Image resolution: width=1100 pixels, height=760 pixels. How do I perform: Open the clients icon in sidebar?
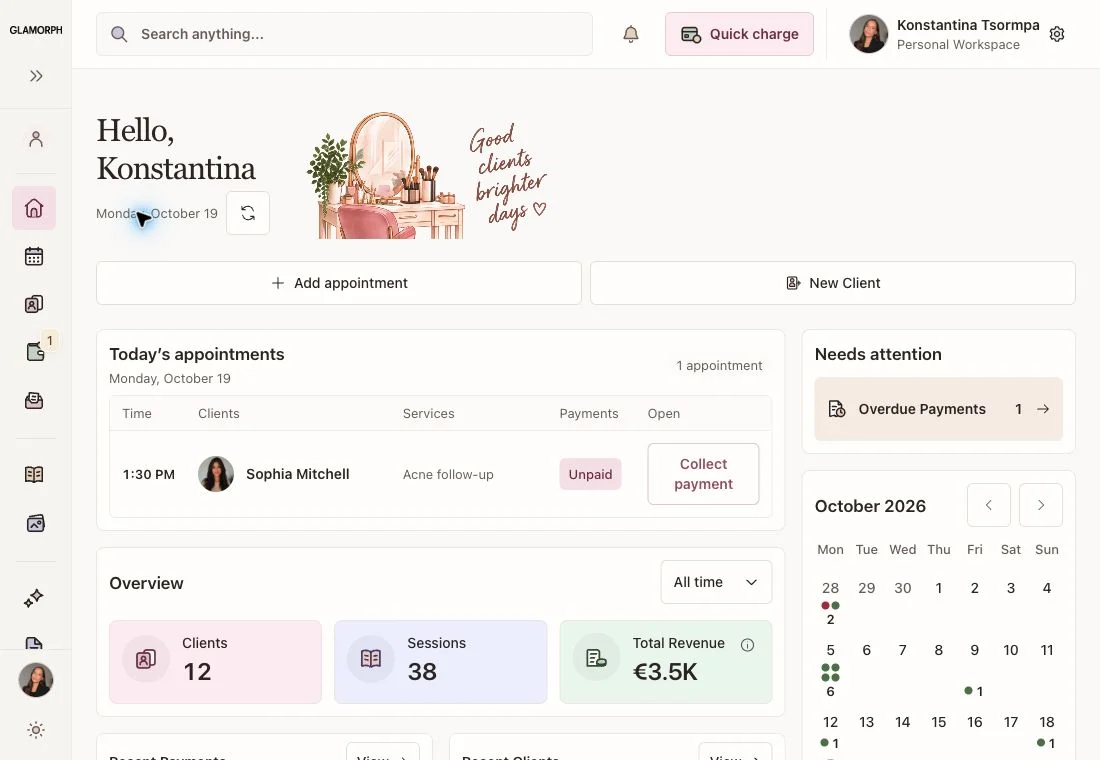point(34,304)
